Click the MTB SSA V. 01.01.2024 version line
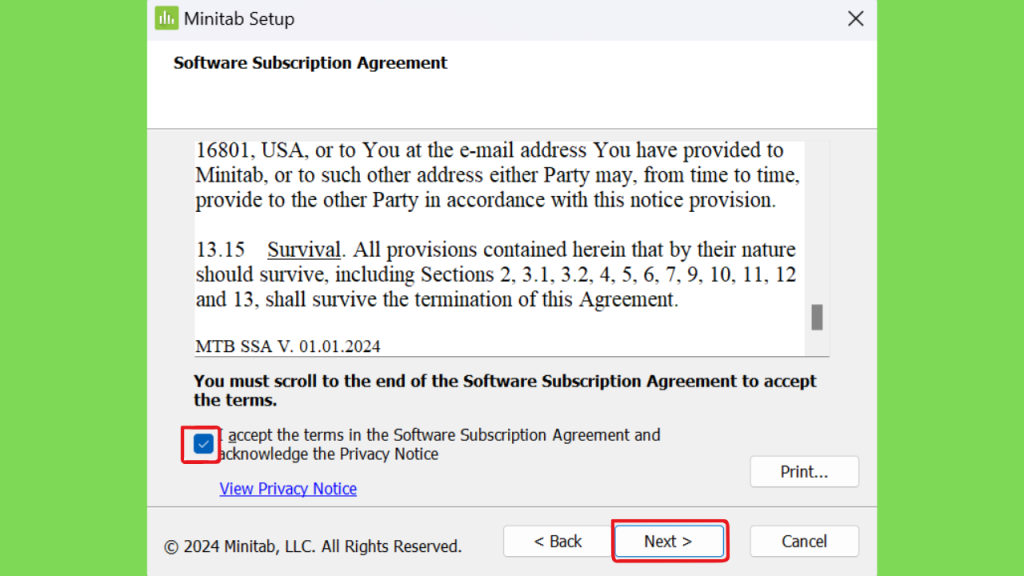Image resolution: width=1024 pixels, height=576 pixels. (x=288, y=346)
